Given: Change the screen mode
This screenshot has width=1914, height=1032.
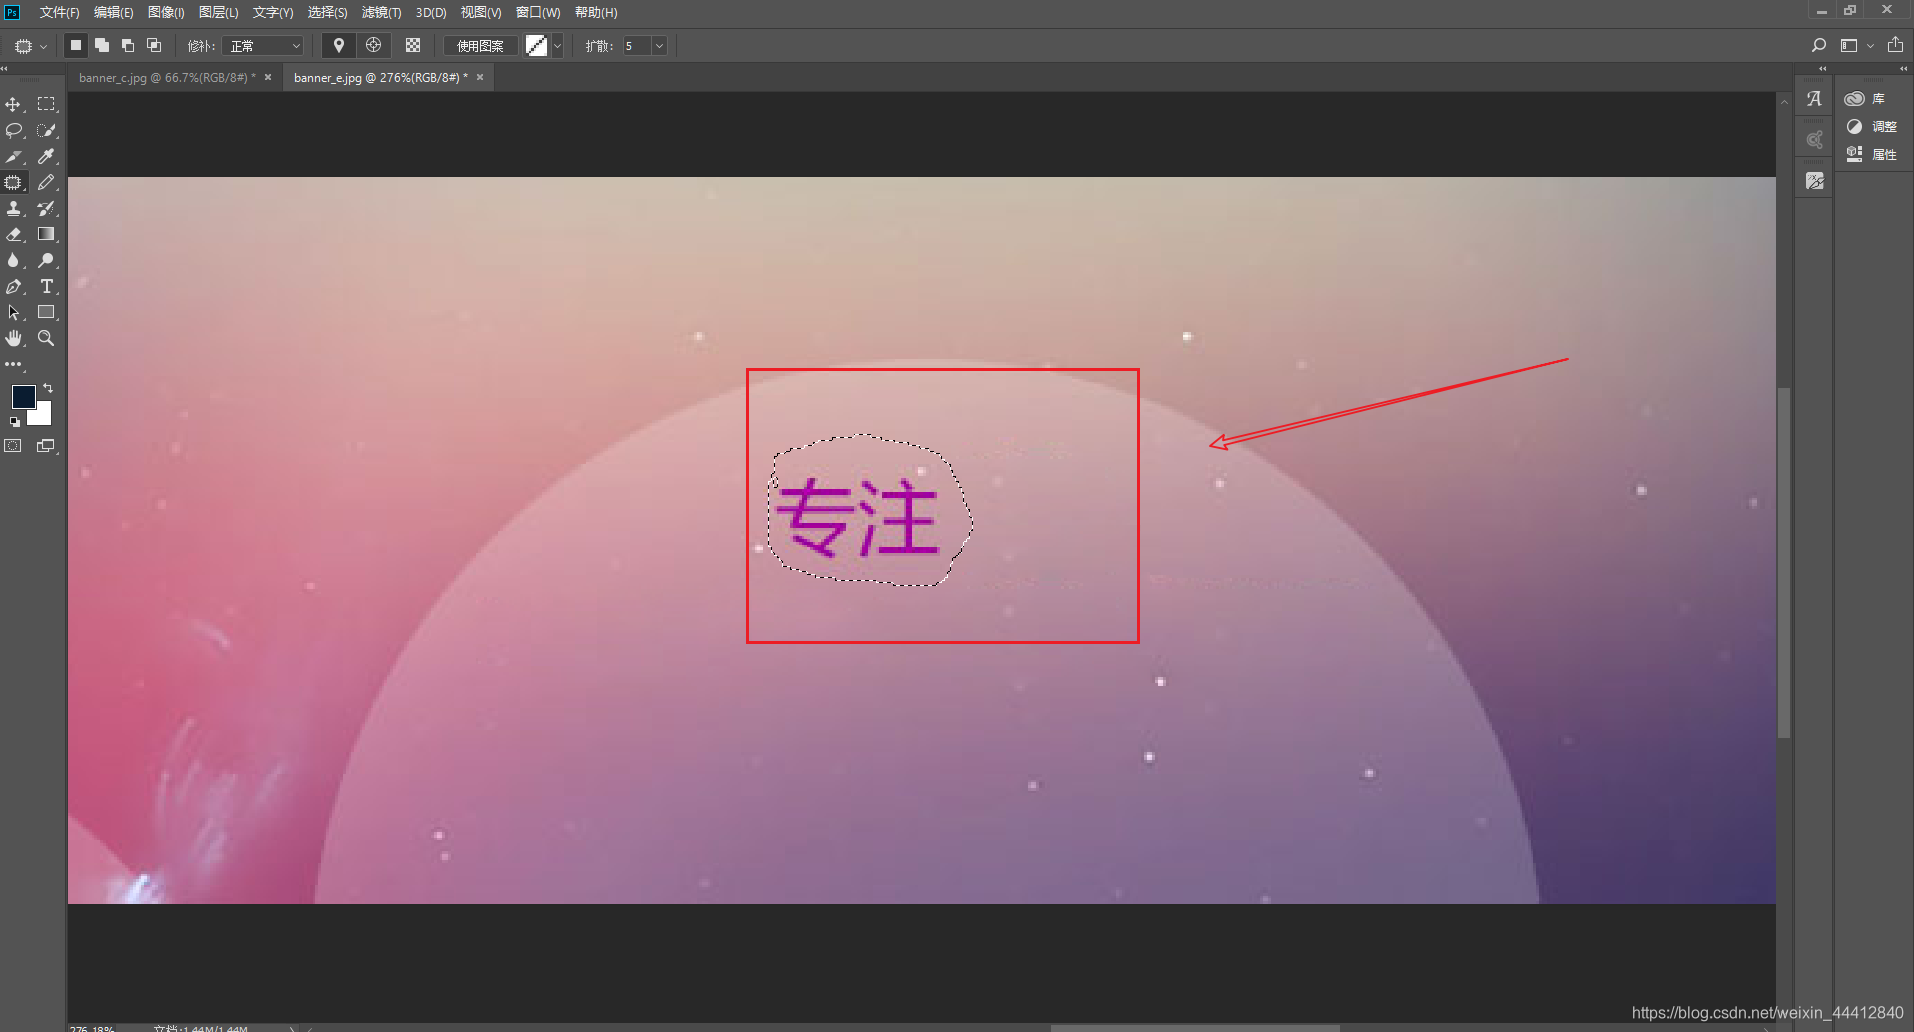Looking at the screenshot, I should [46, 446].
